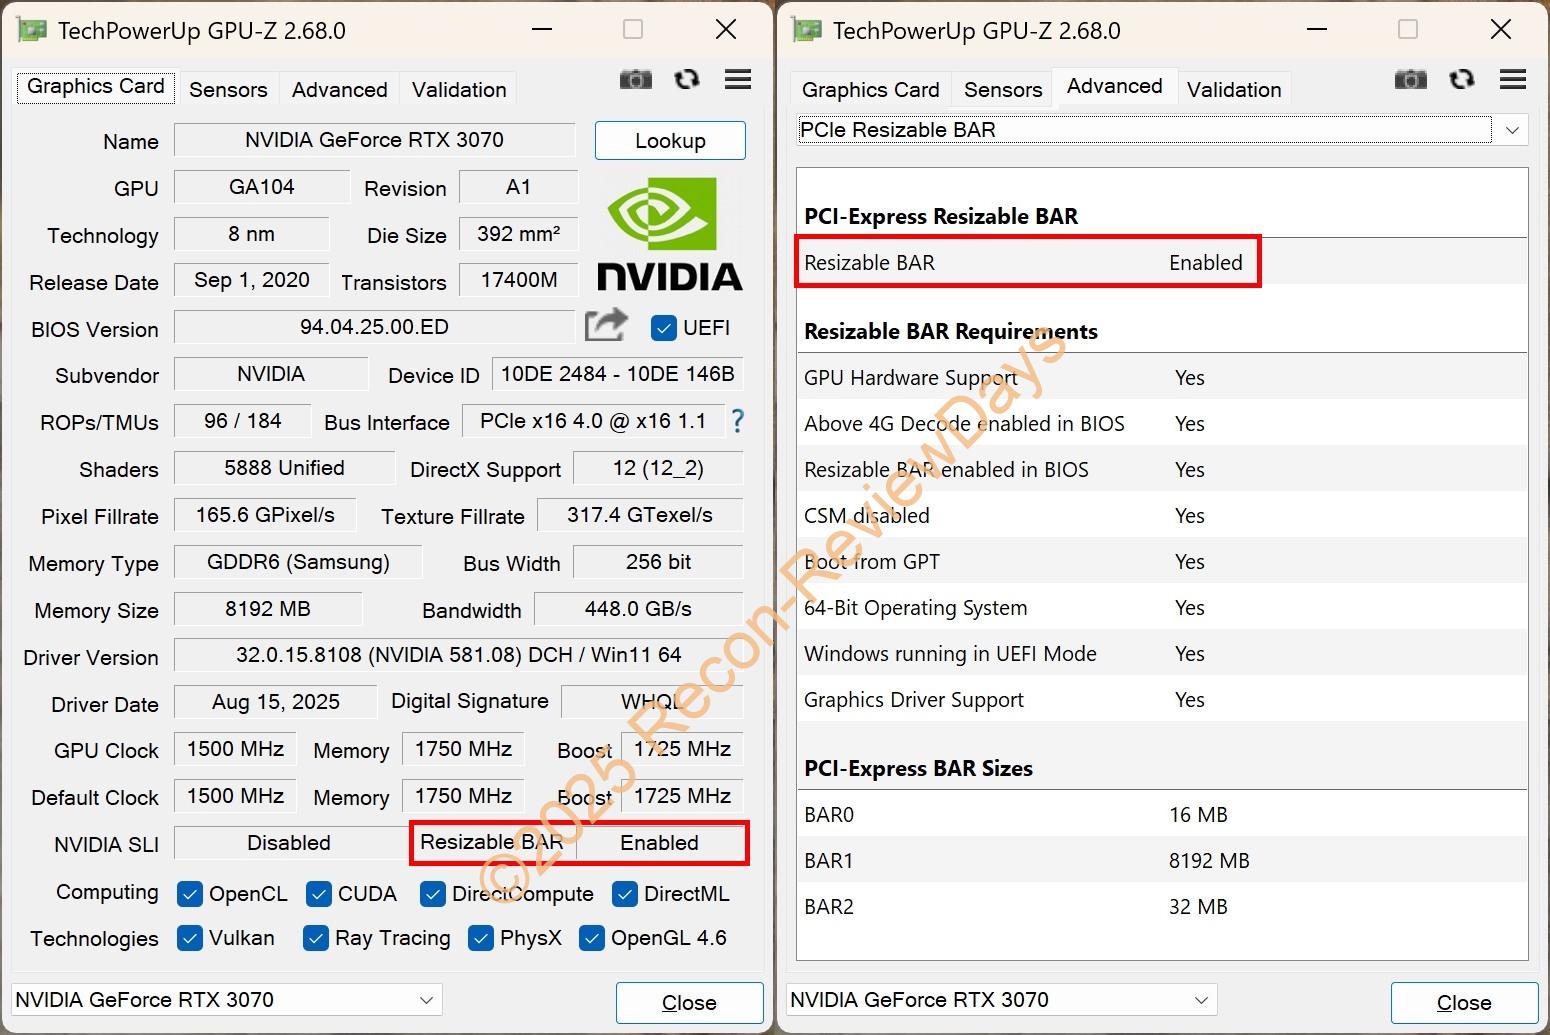Screen dimensions: 1550x1035
Task: Switch to the Sensors tab
Action: 228,89
